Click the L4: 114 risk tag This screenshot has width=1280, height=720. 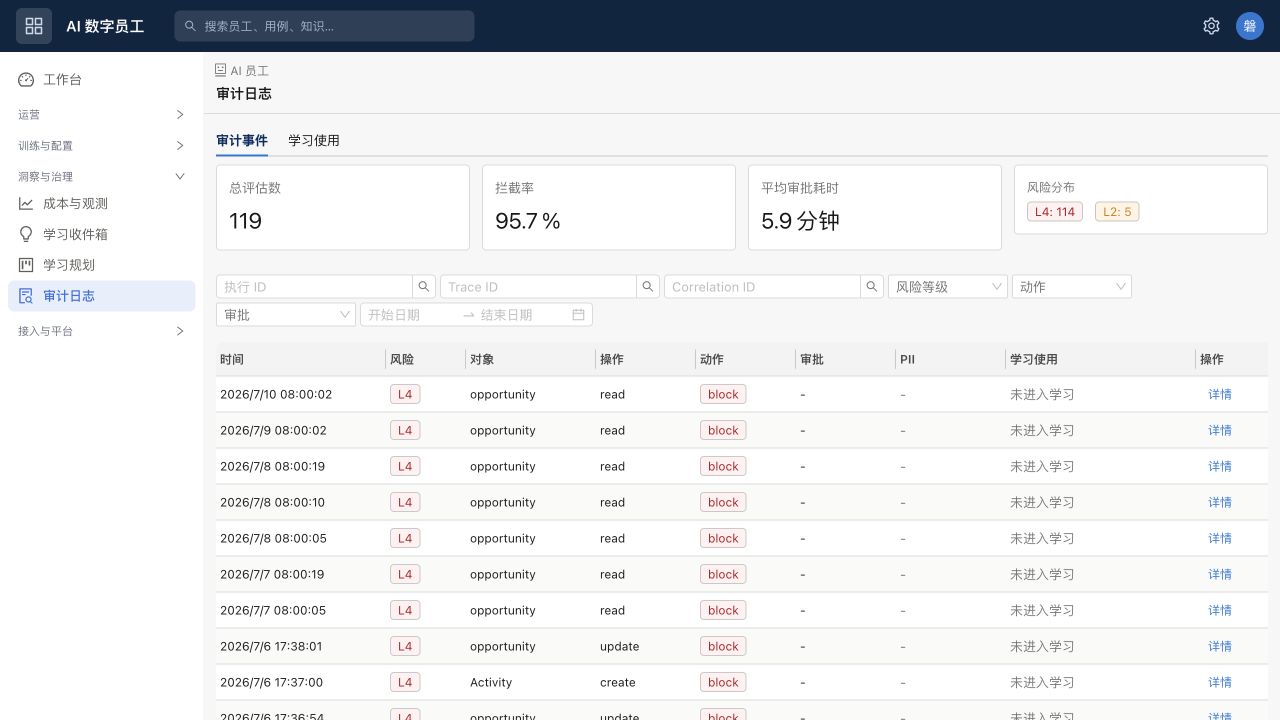click(x=1055, y=212)
